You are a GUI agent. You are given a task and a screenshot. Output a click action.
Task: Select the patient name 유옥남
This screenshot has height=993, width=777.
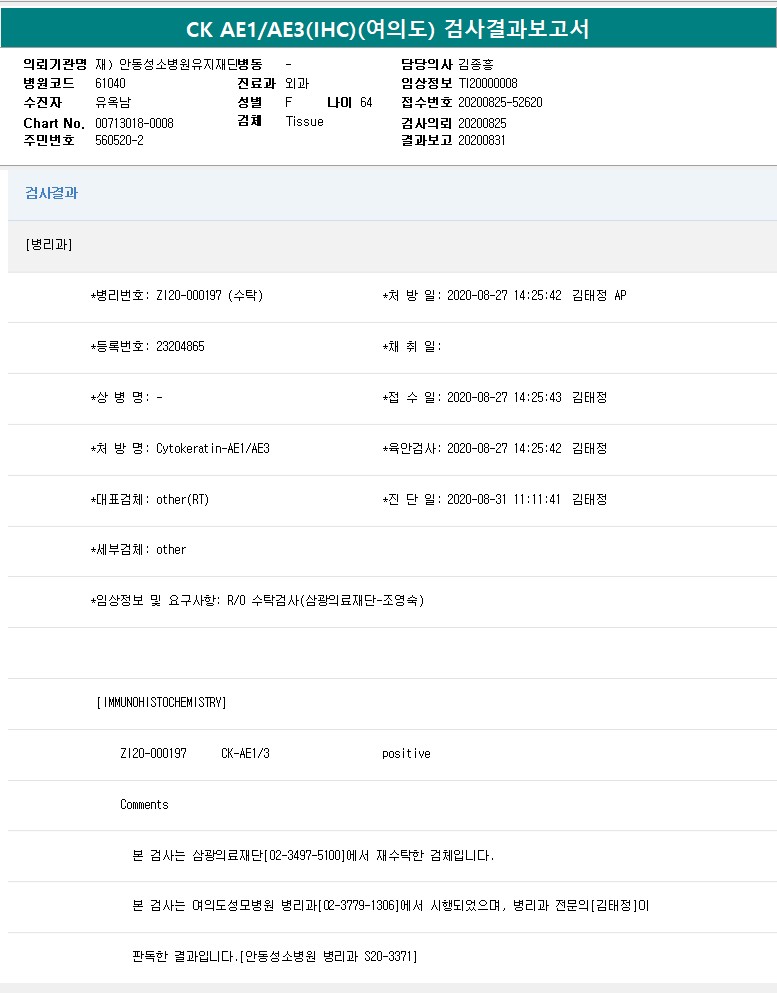coord(113,103)
